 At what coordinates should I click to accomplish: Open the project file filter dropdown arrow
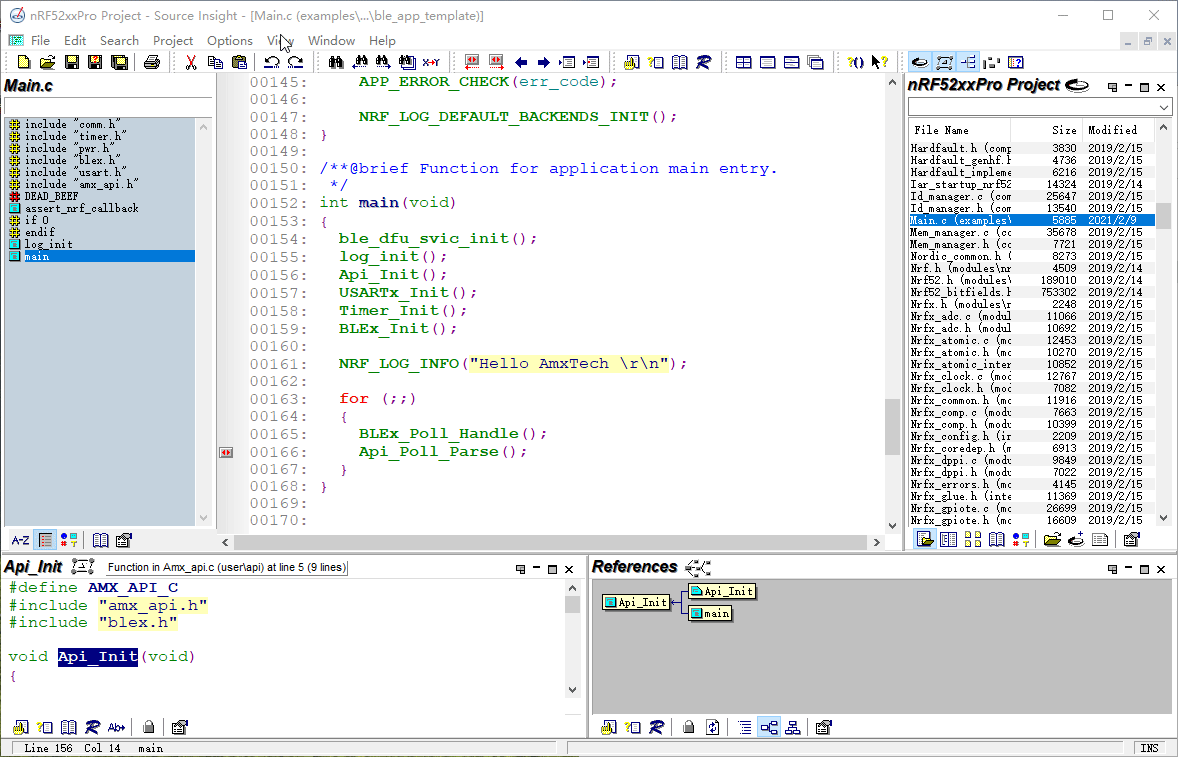tap(1164, 107)
